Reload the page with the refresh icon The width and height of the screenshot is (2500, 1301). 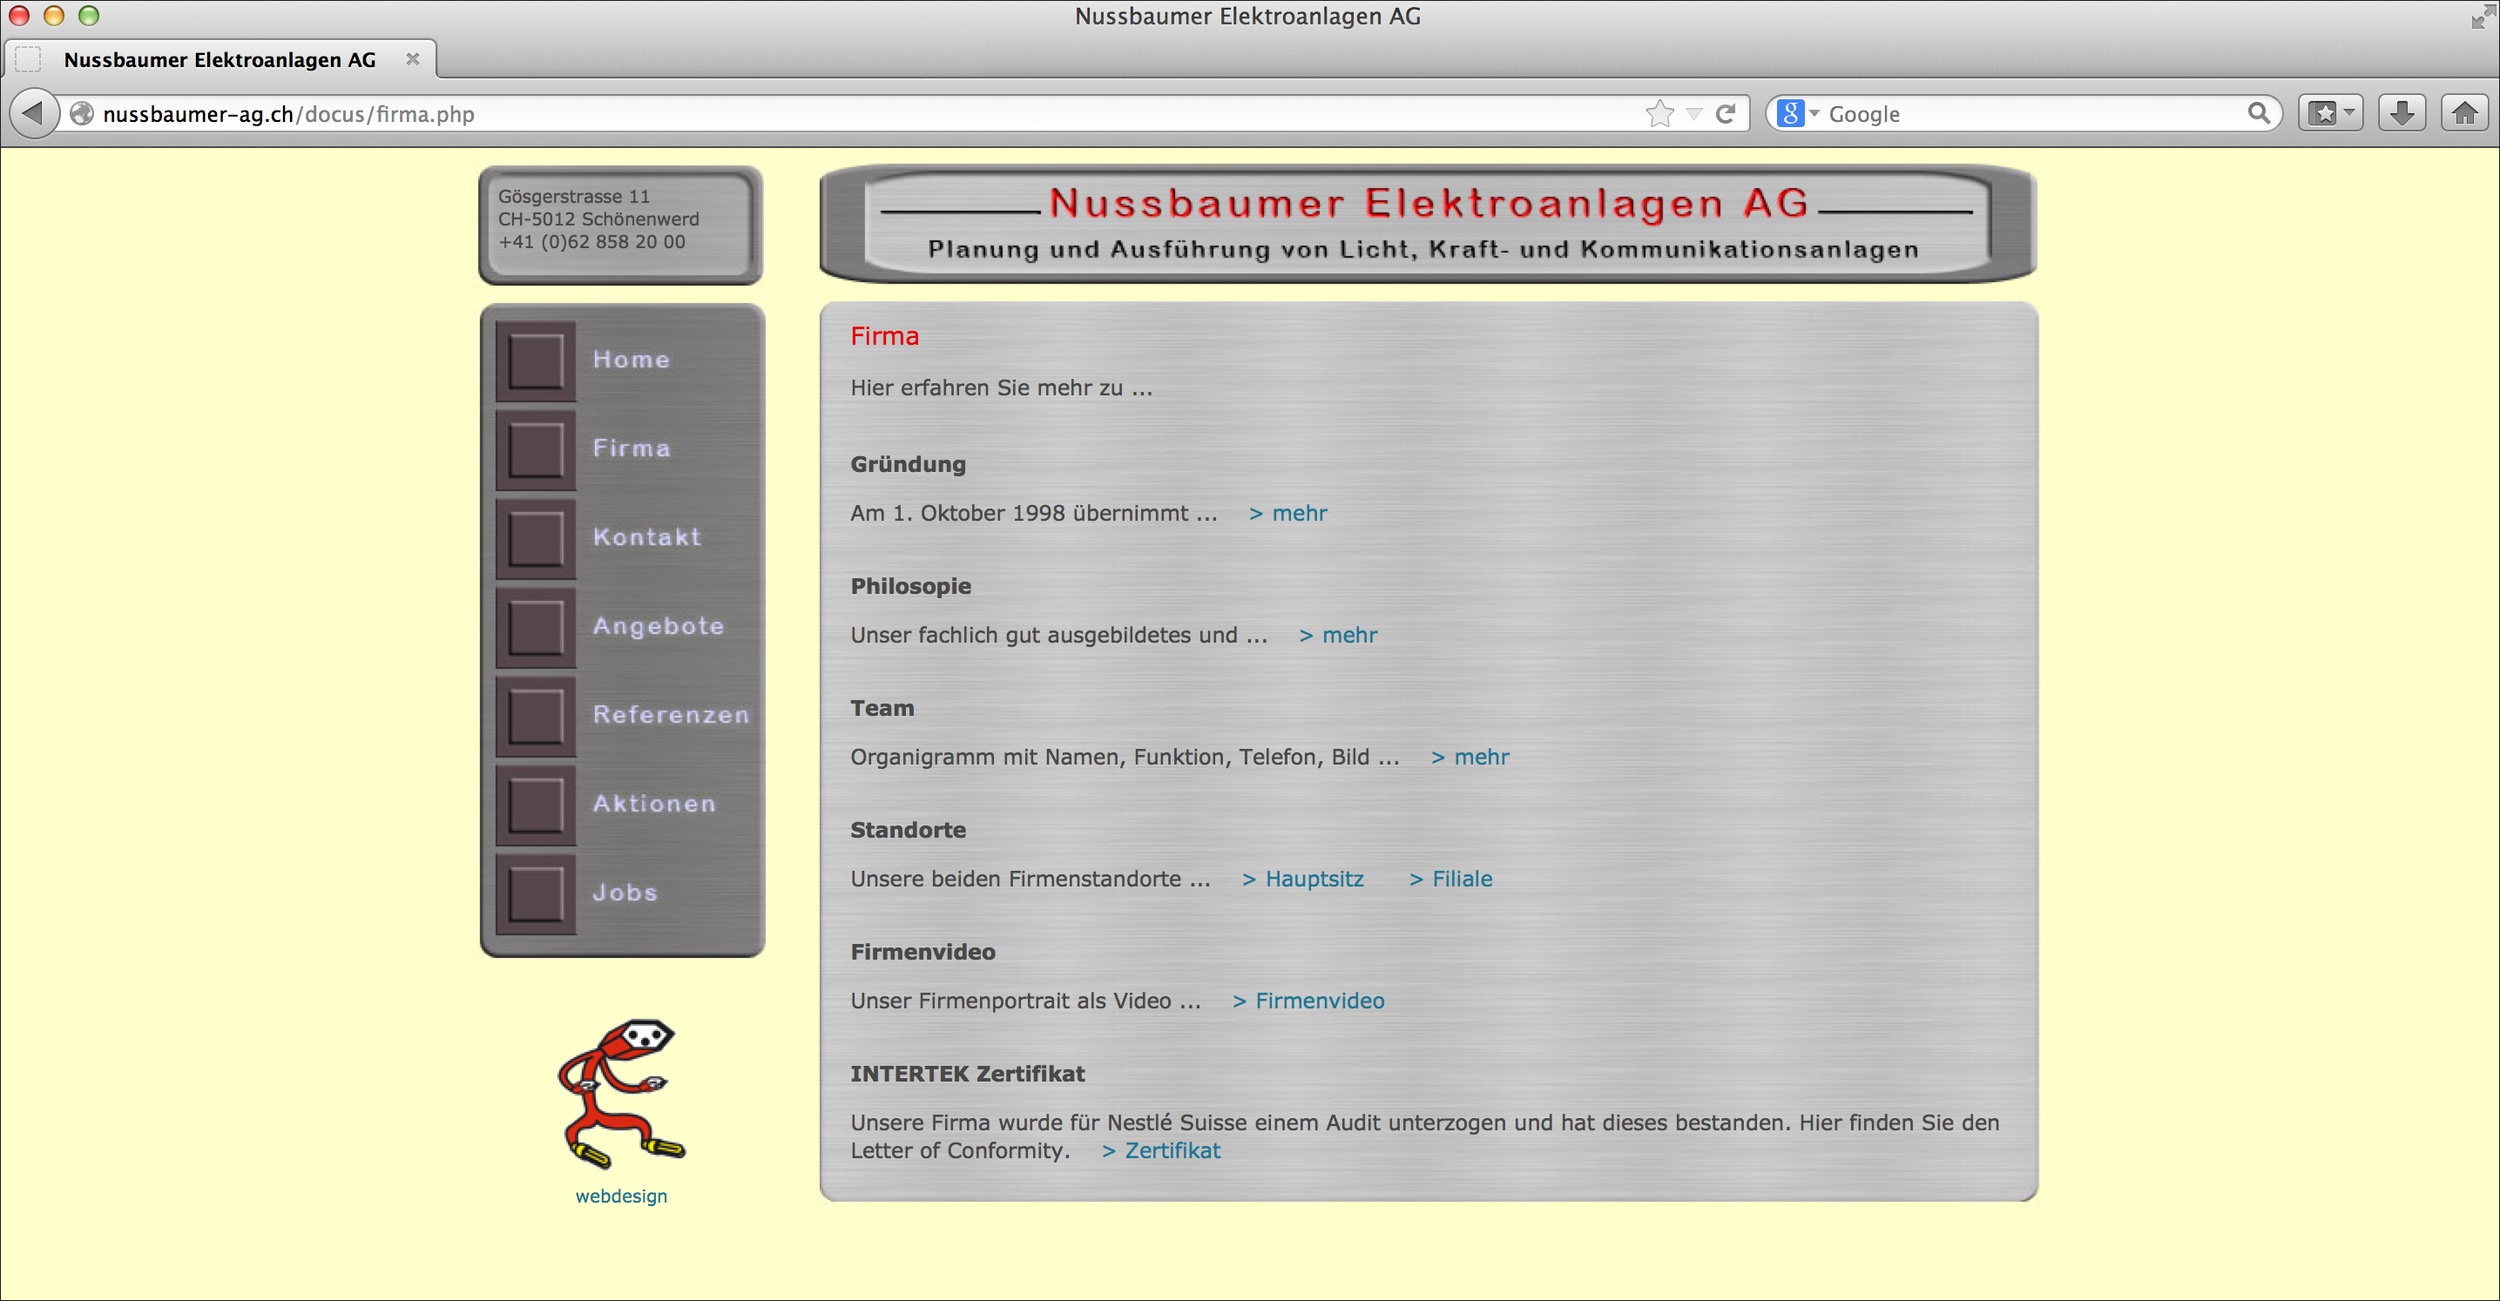(1726, 114)
